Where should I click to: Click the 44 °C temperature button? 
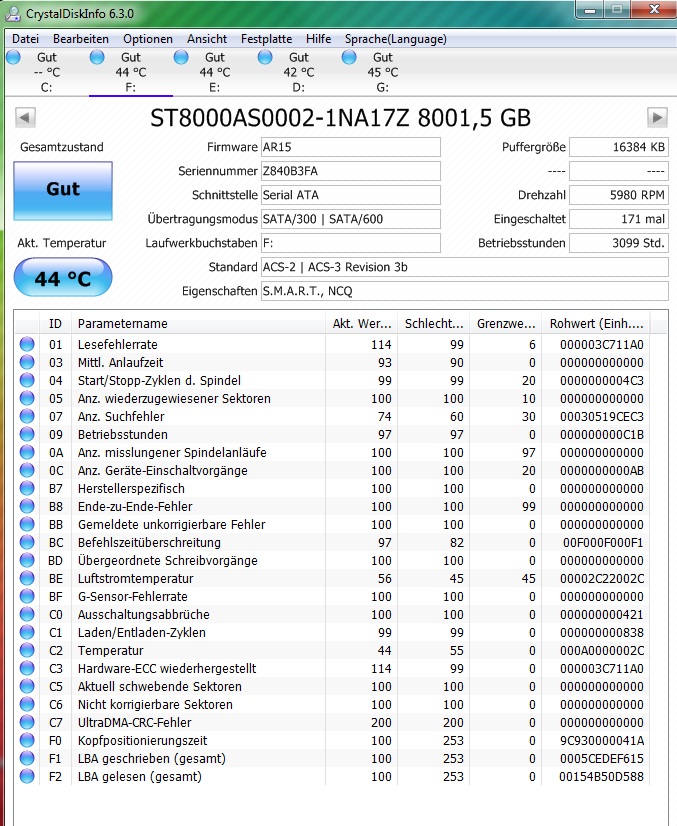(x=63, y=278)
